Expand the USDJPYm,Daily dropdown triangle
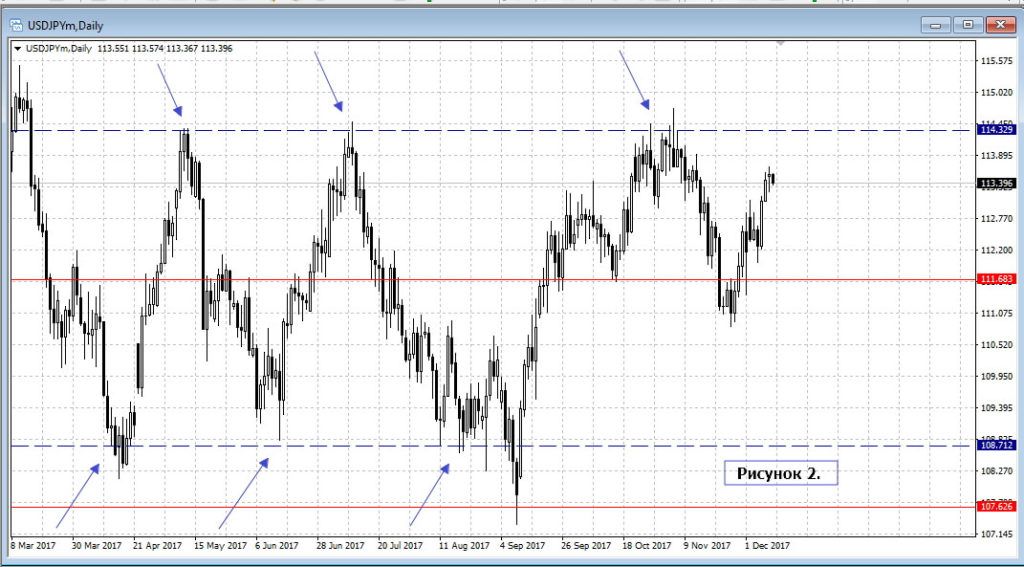 pos(17,48)
